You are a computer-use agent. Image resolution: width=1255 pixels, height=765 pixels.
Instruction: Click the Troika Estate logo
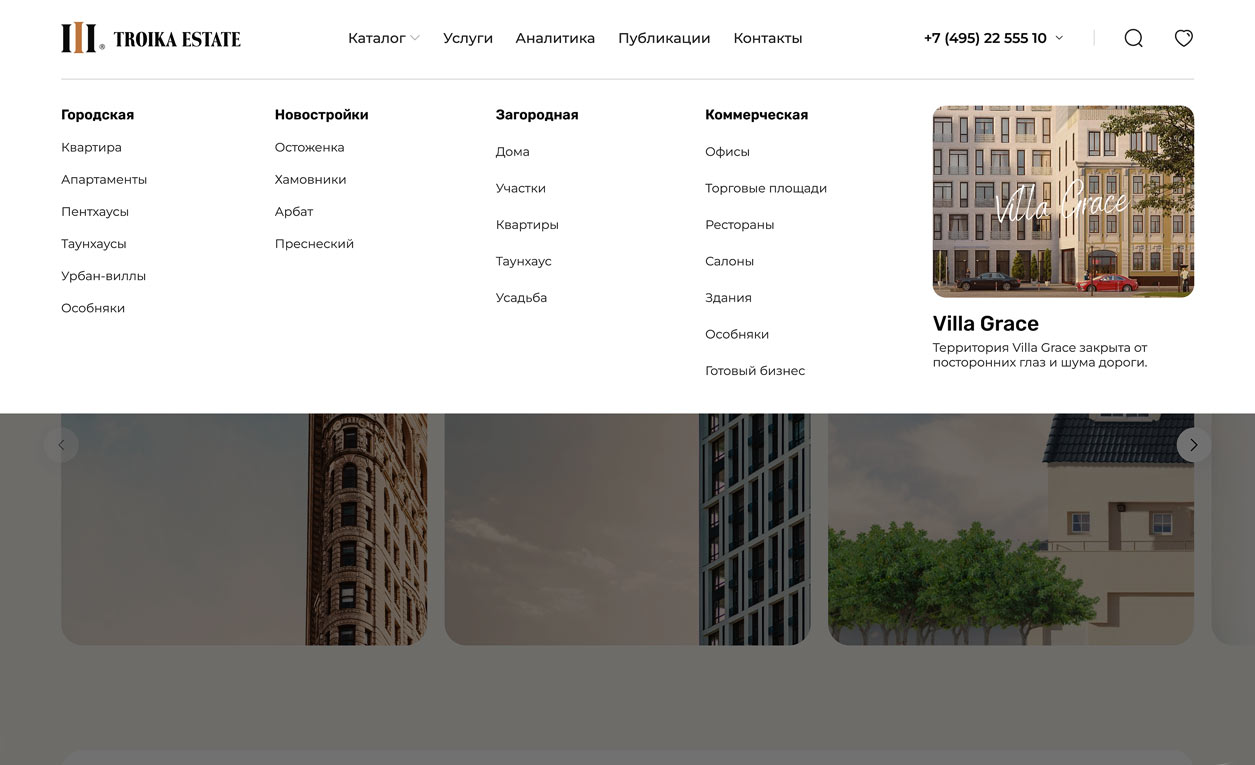coord(151,38)
